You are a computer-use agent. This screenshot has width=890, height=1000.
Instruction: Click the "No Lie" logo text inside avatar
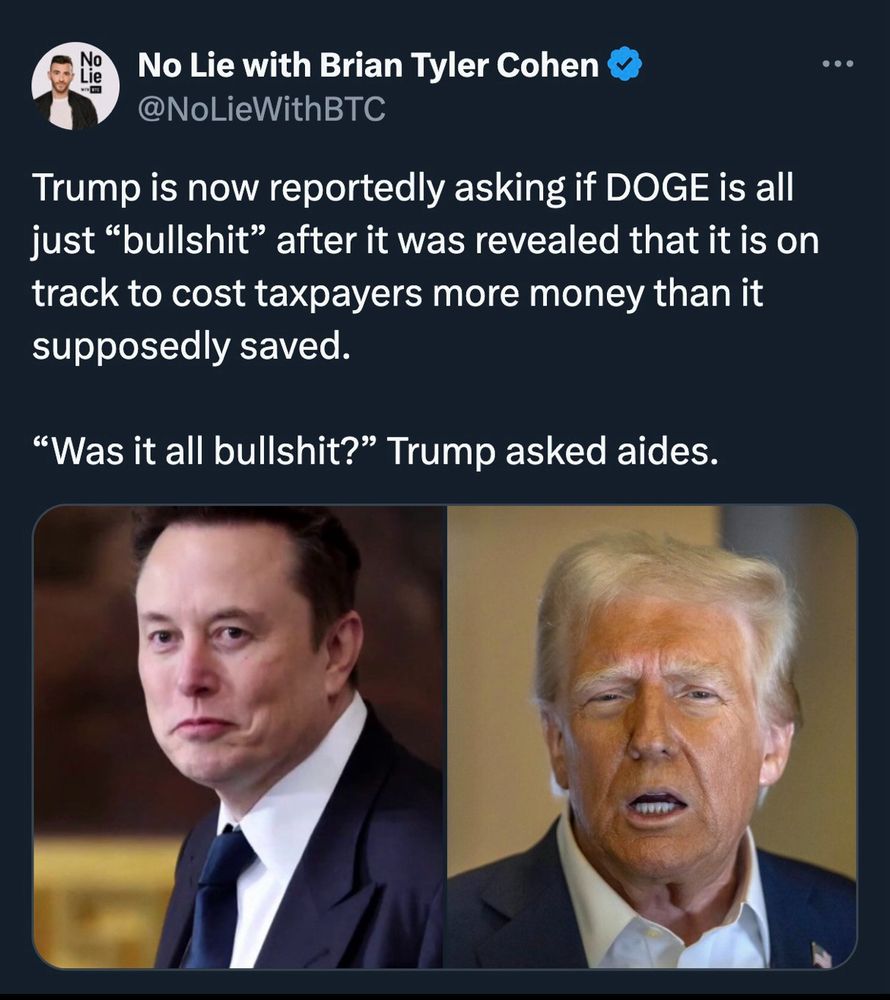tap(91, 67)
